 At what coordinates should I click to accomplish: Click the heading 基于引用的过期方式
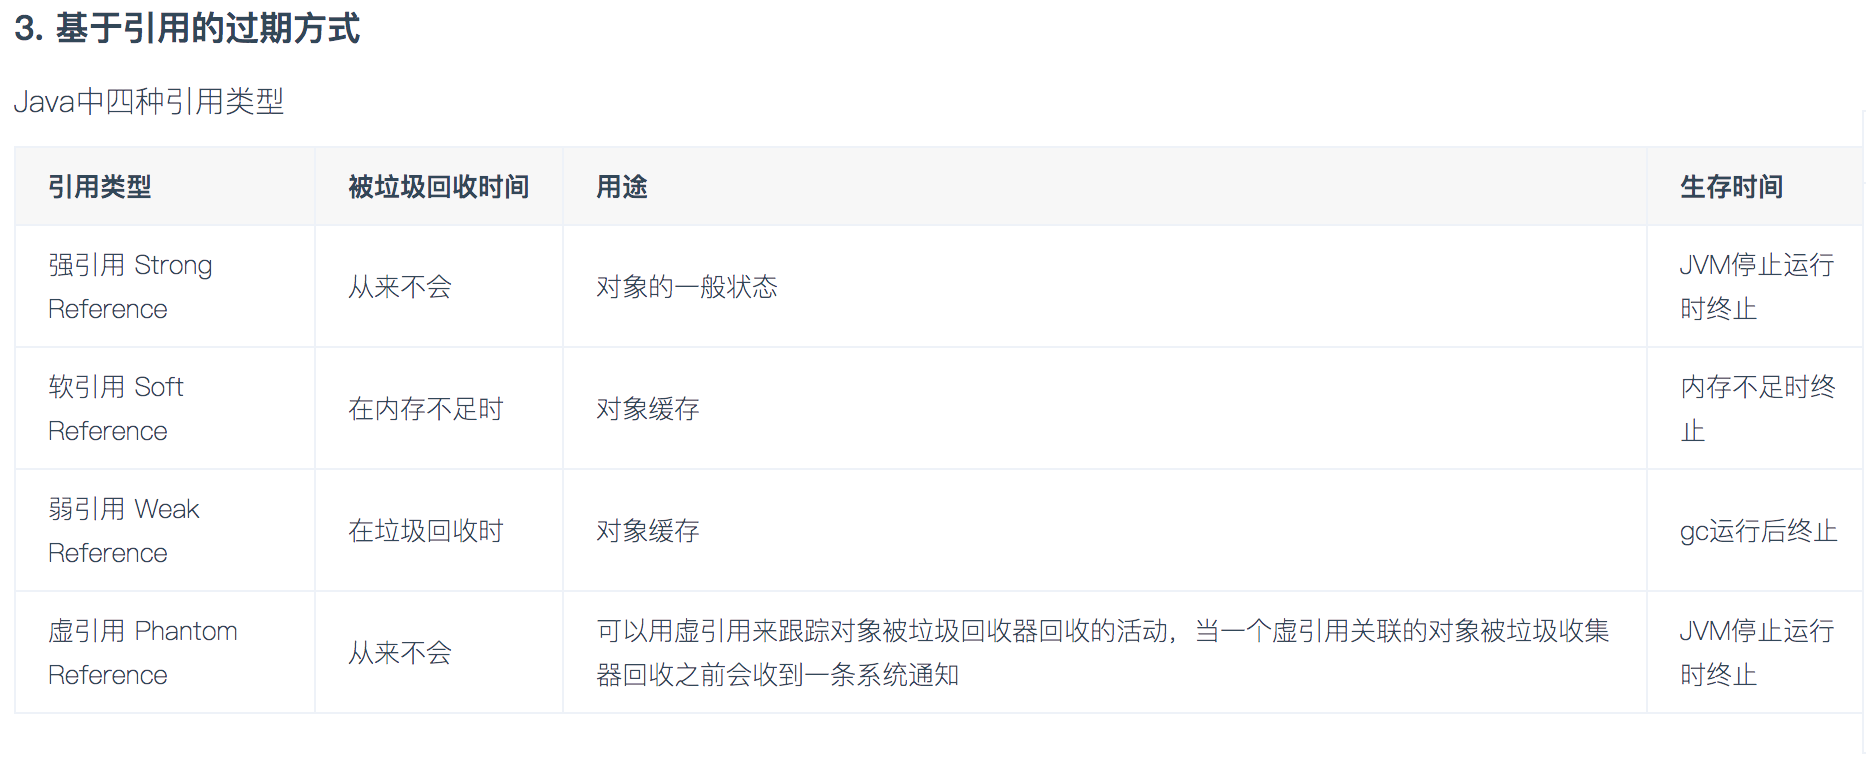click(187, 28)
